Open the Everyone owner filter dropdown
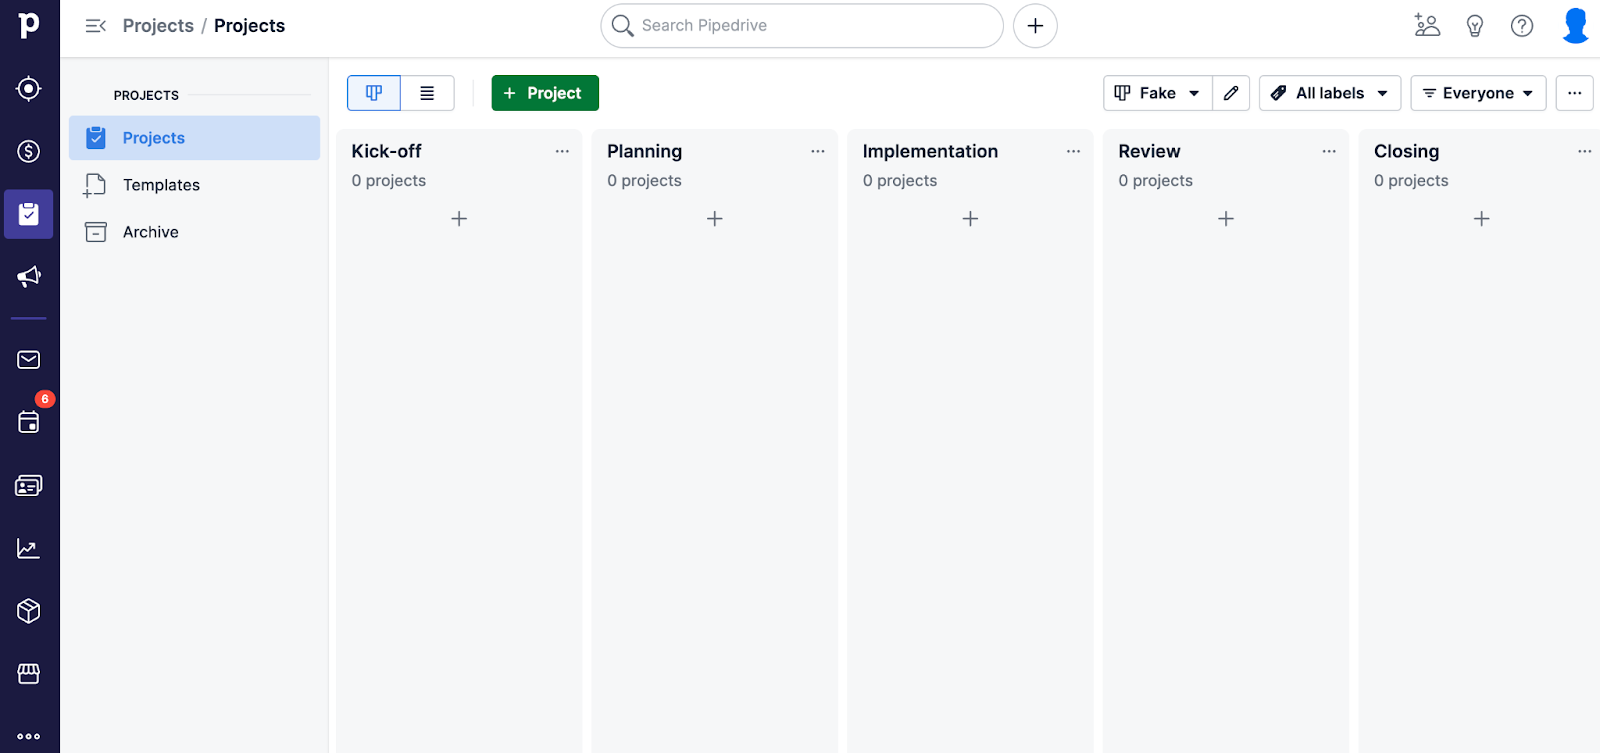Image resolution: width=1600 pixels, height=753 pixels. click(x=1477, y=93)
